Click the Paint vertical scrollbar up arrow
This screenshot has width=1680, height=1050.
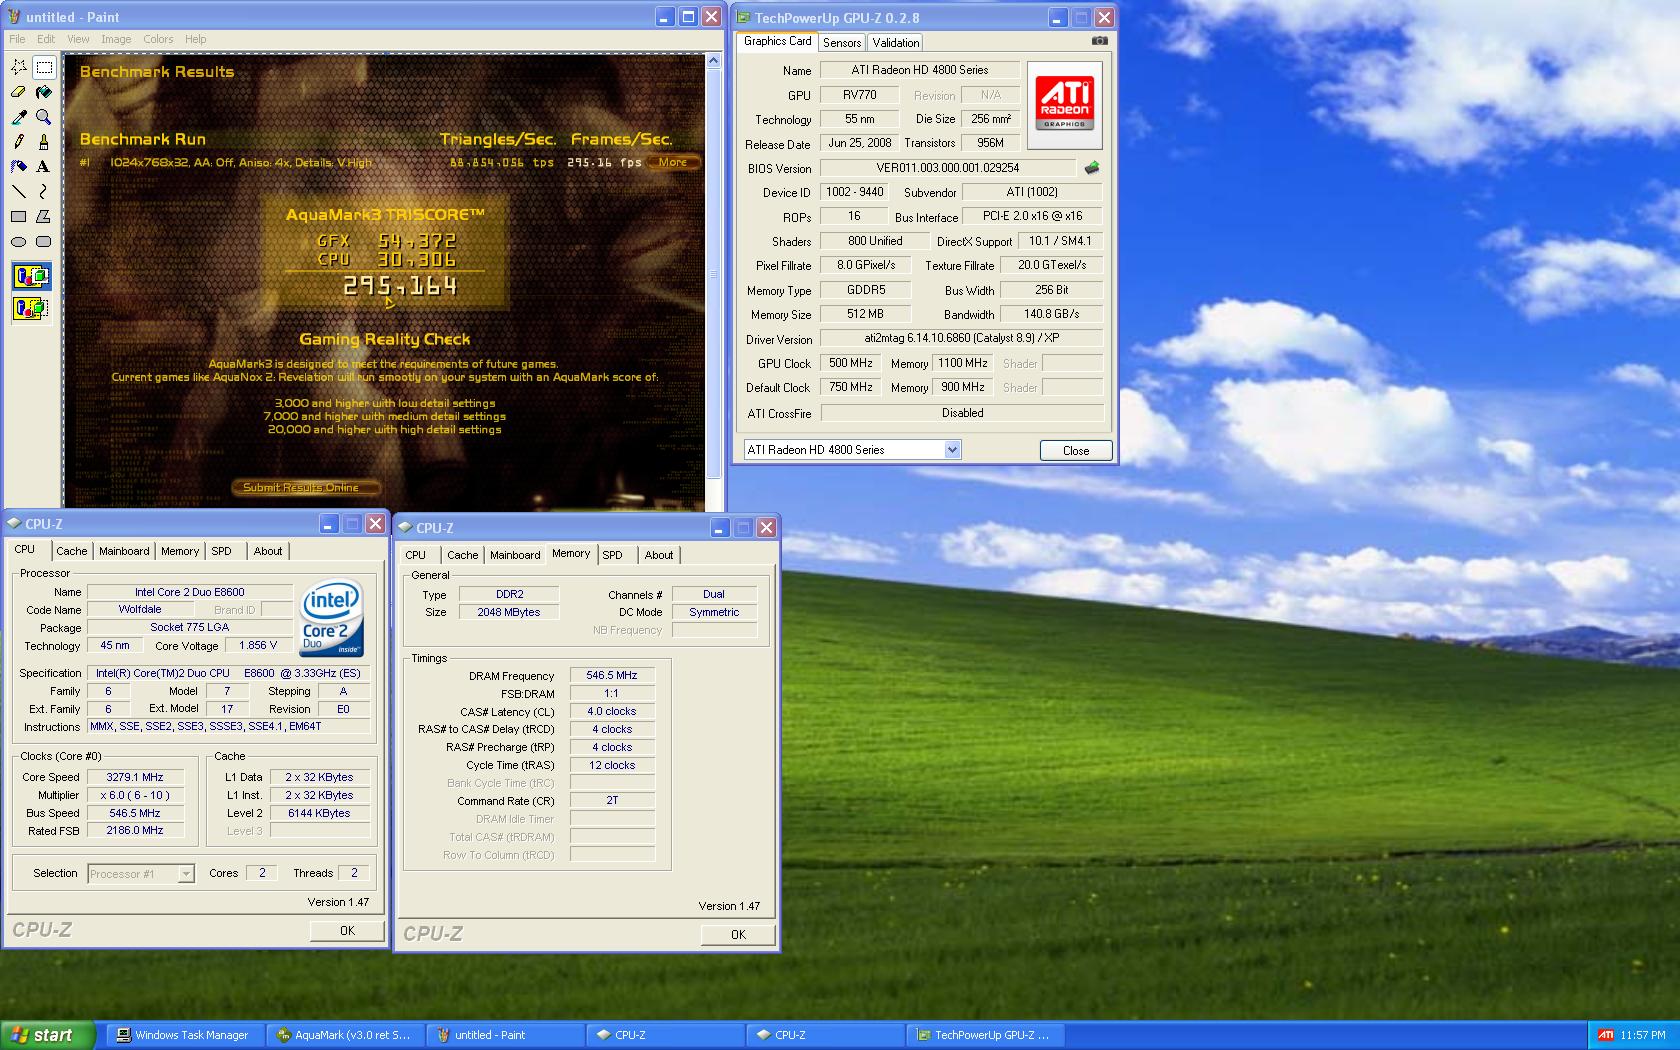click(x=713, y=61)
